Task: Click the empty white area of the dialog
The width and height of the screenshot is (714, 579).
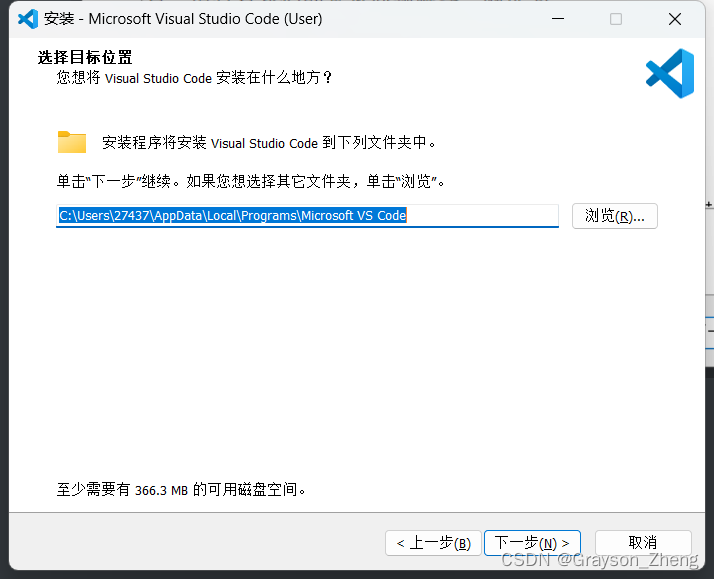Action: pyautogui.click(x=350, y=360)
